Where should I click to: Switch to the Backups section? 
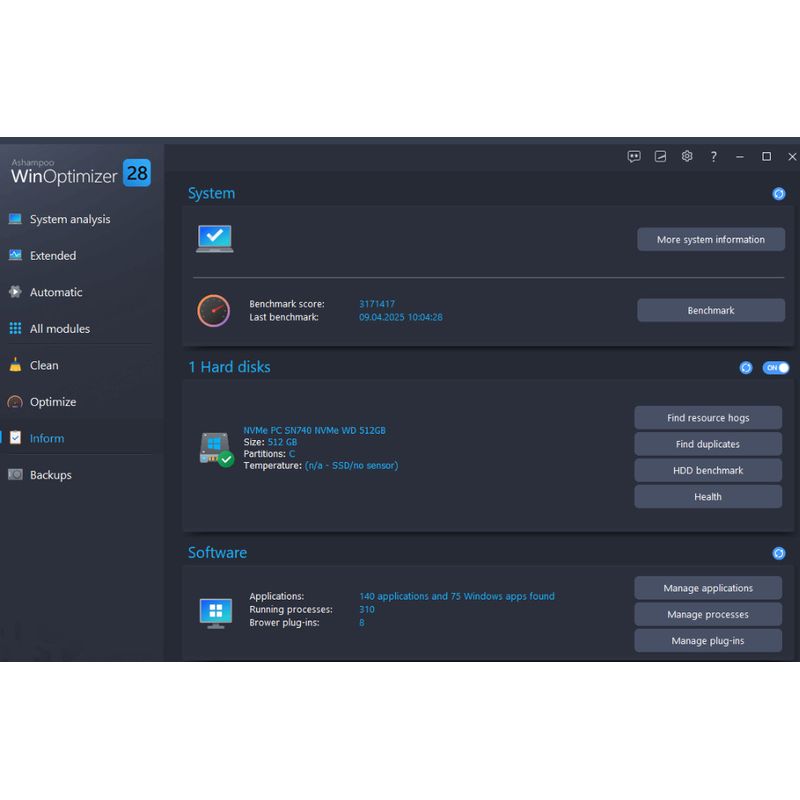(x=50, y=475)
